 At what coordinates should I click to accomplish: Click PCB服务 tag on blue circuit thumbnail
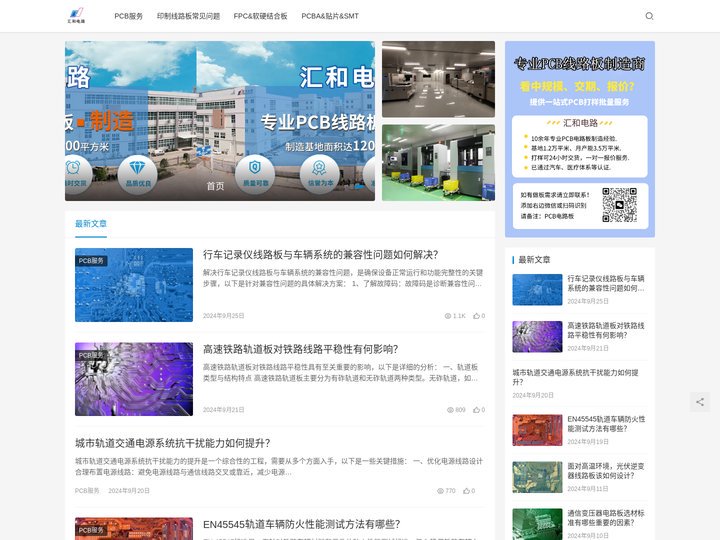coord(91,261)
